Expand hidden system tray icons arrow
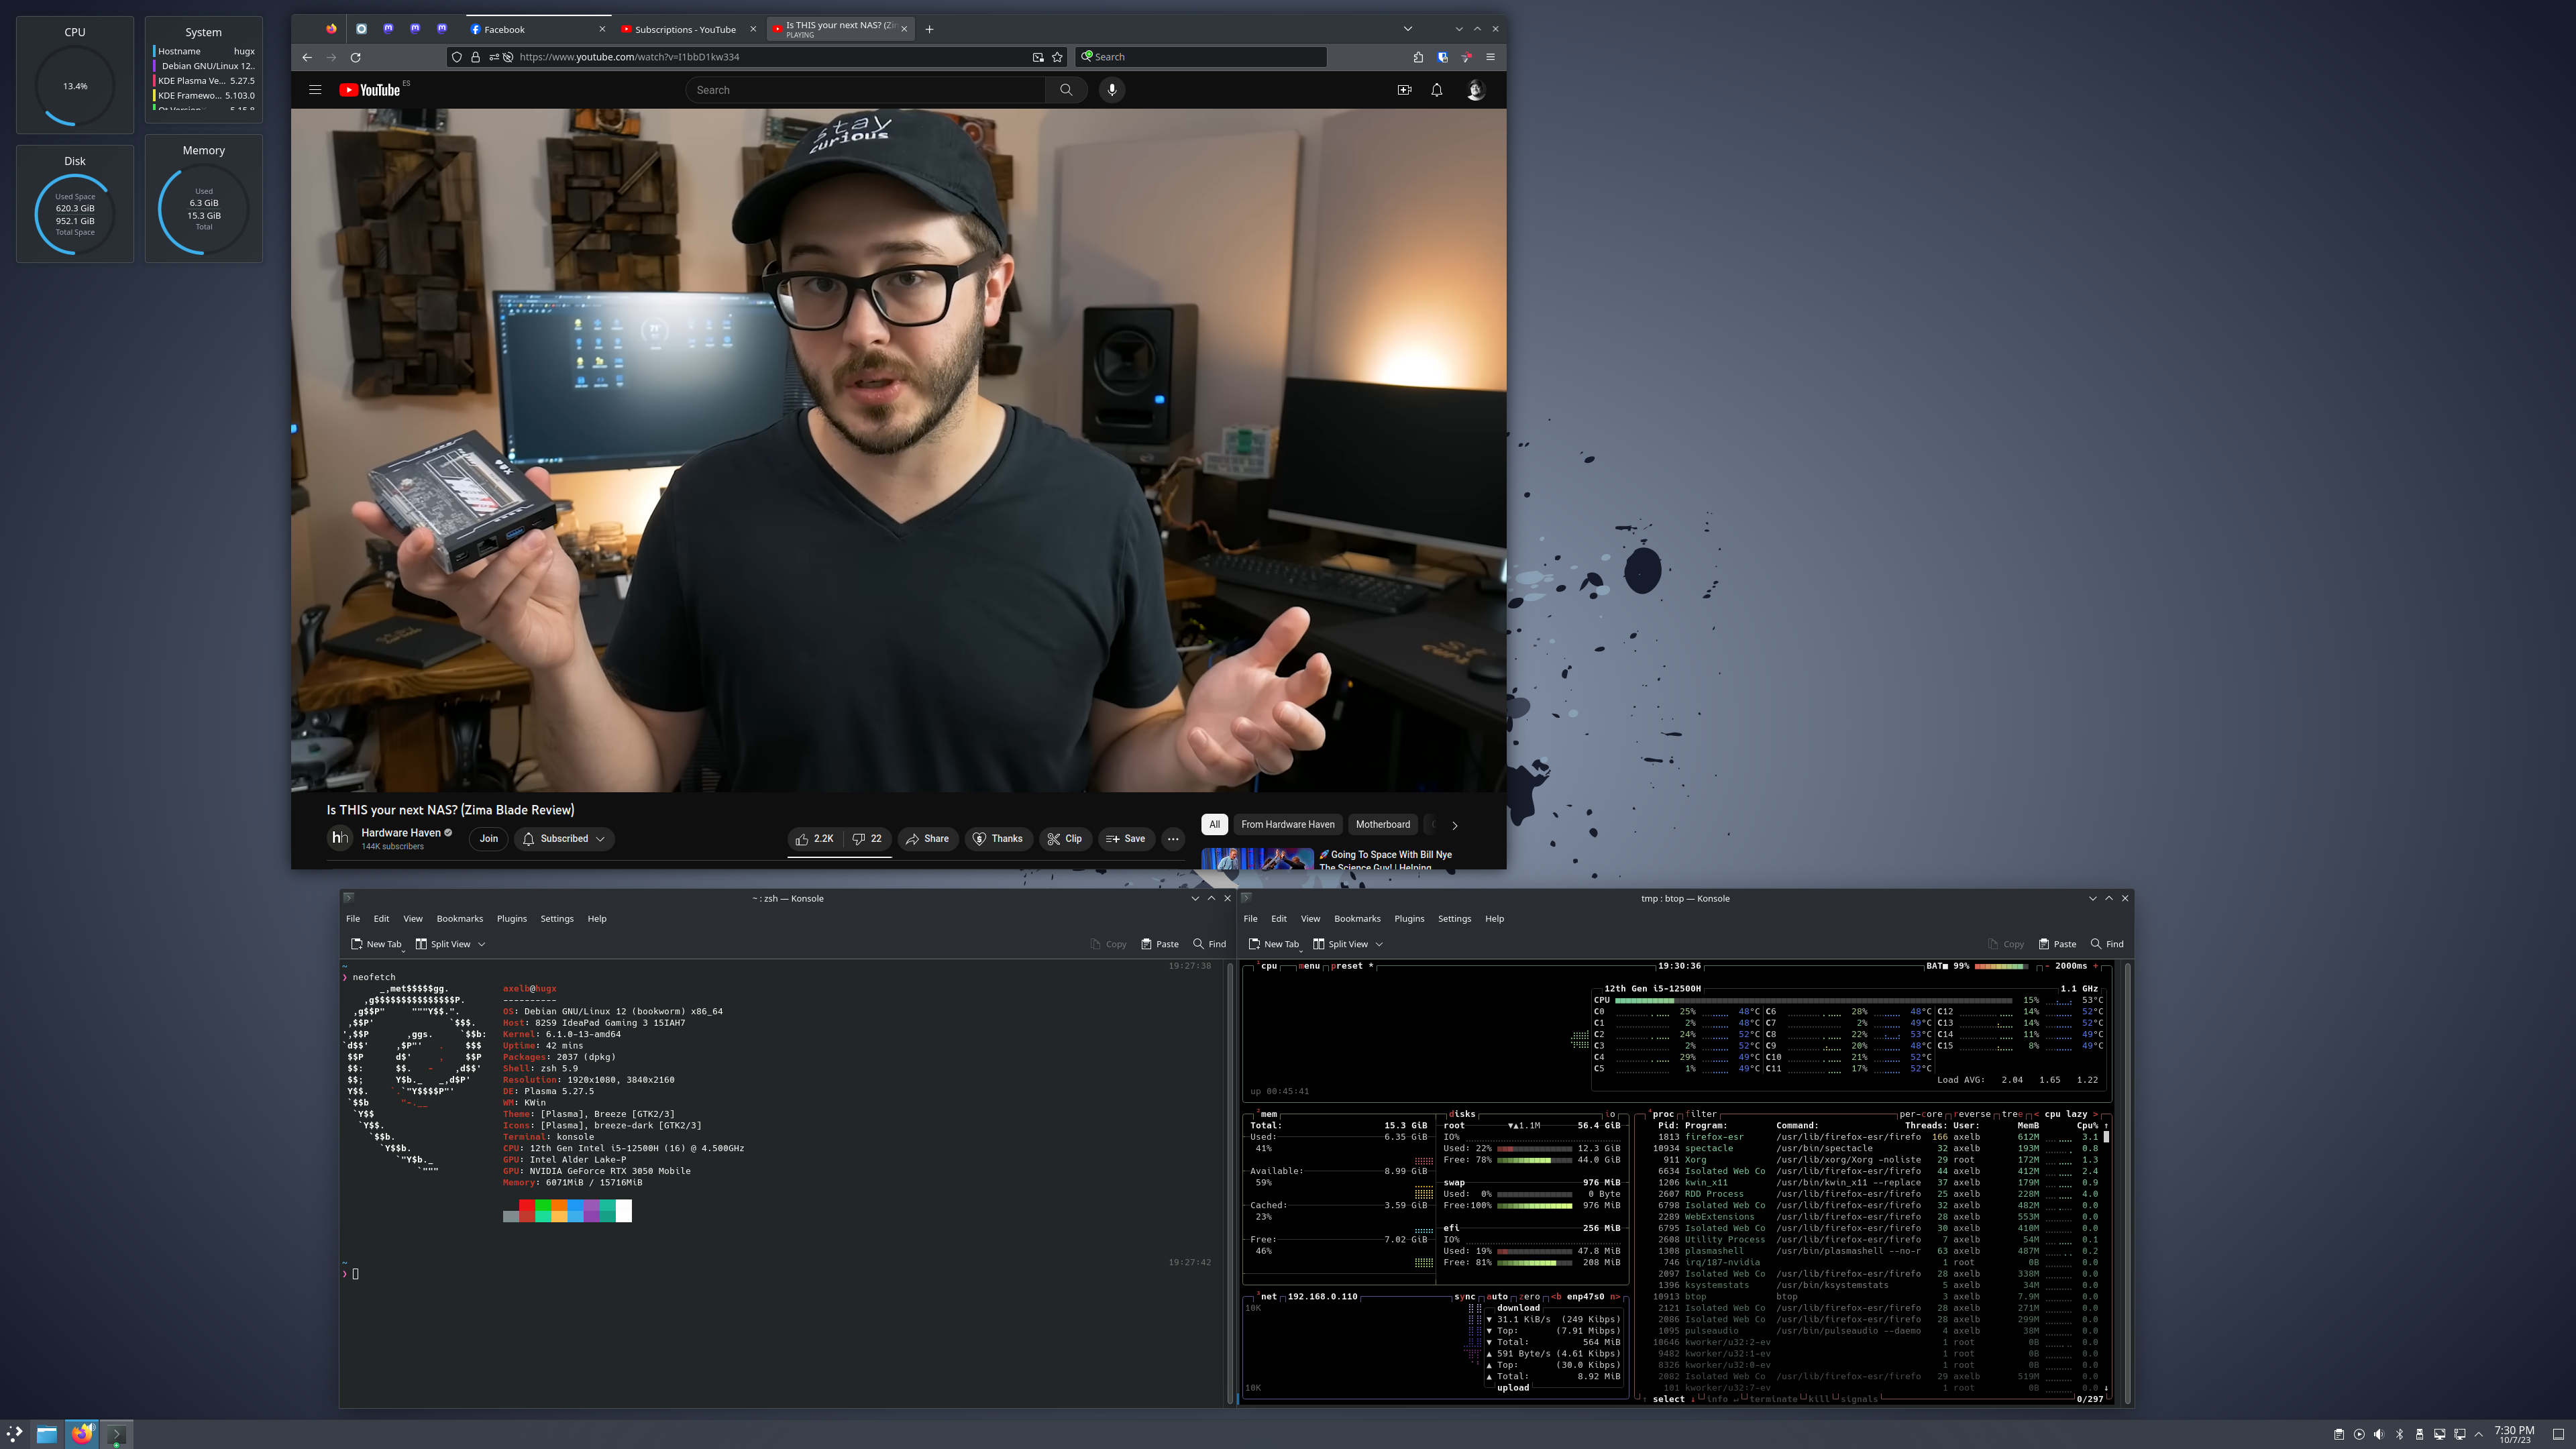Image resolution: width=2576 pixels, height=1449 pixels. click(x=2479, y=1434)
